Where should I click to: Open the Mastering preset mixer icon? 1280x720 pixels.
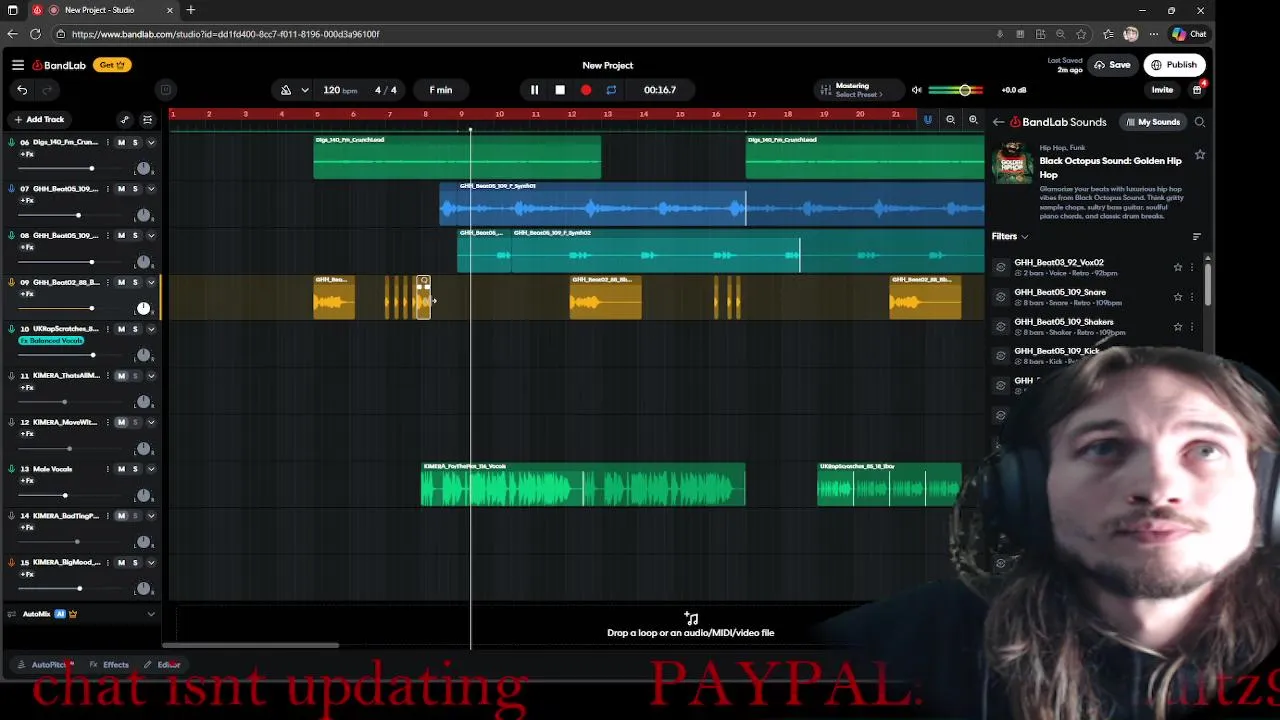825,90
